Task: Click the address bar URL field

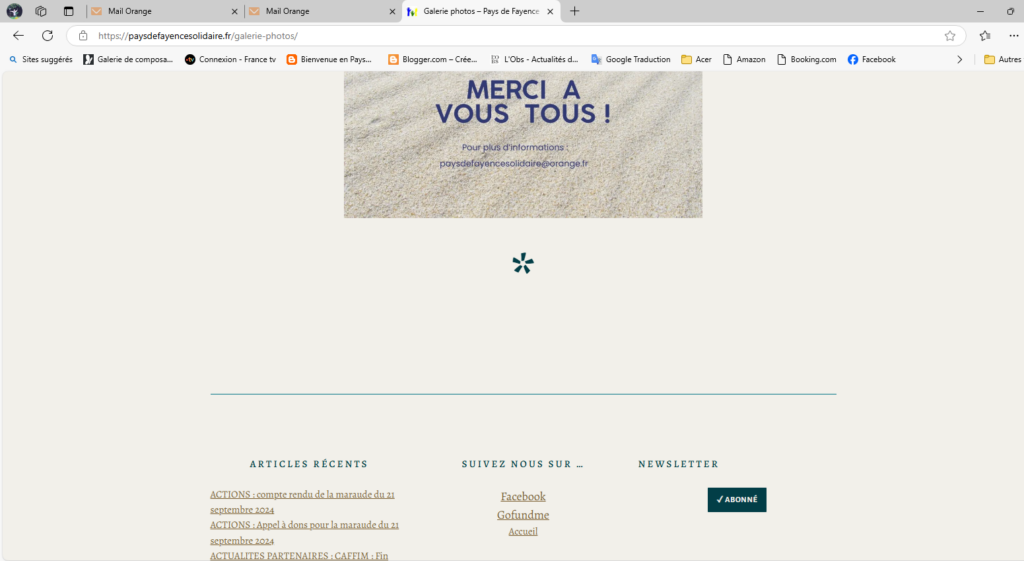Action: [x=500, y=36]
